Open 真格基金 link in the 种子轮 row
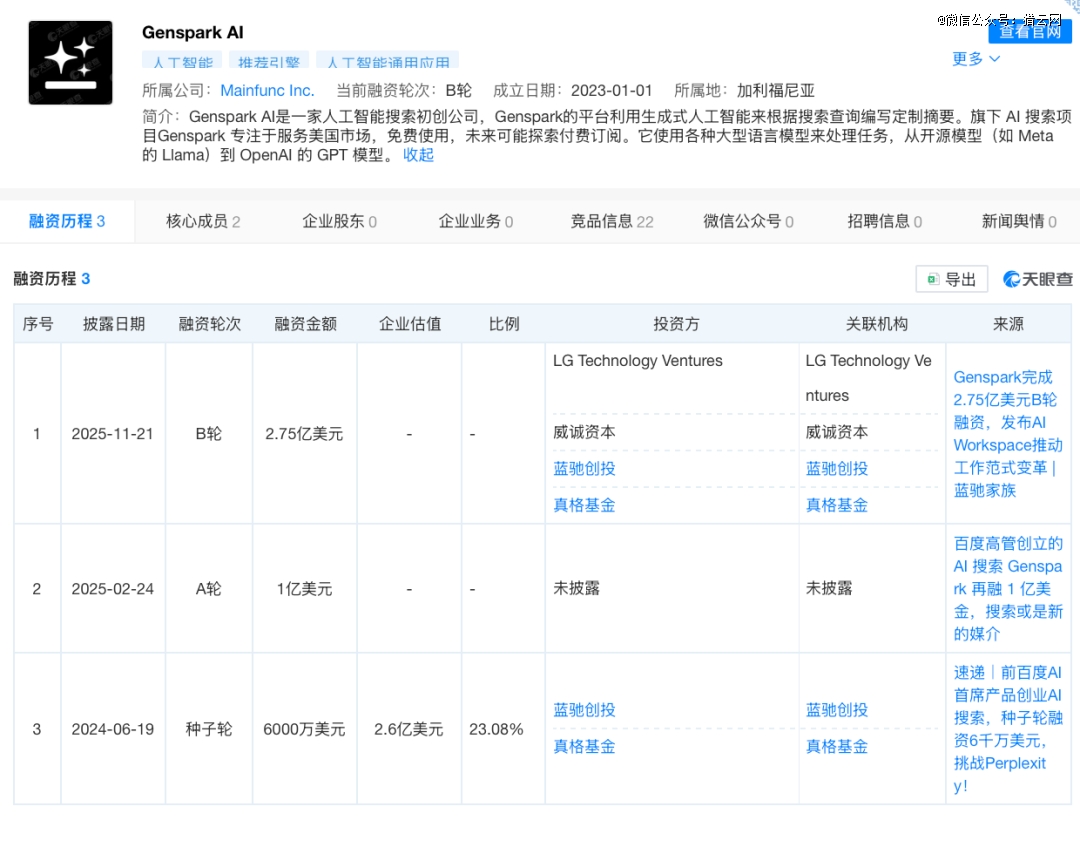The height and width of the screenshot is (847, 1080). pyautogui.click(x=583, y=746)
